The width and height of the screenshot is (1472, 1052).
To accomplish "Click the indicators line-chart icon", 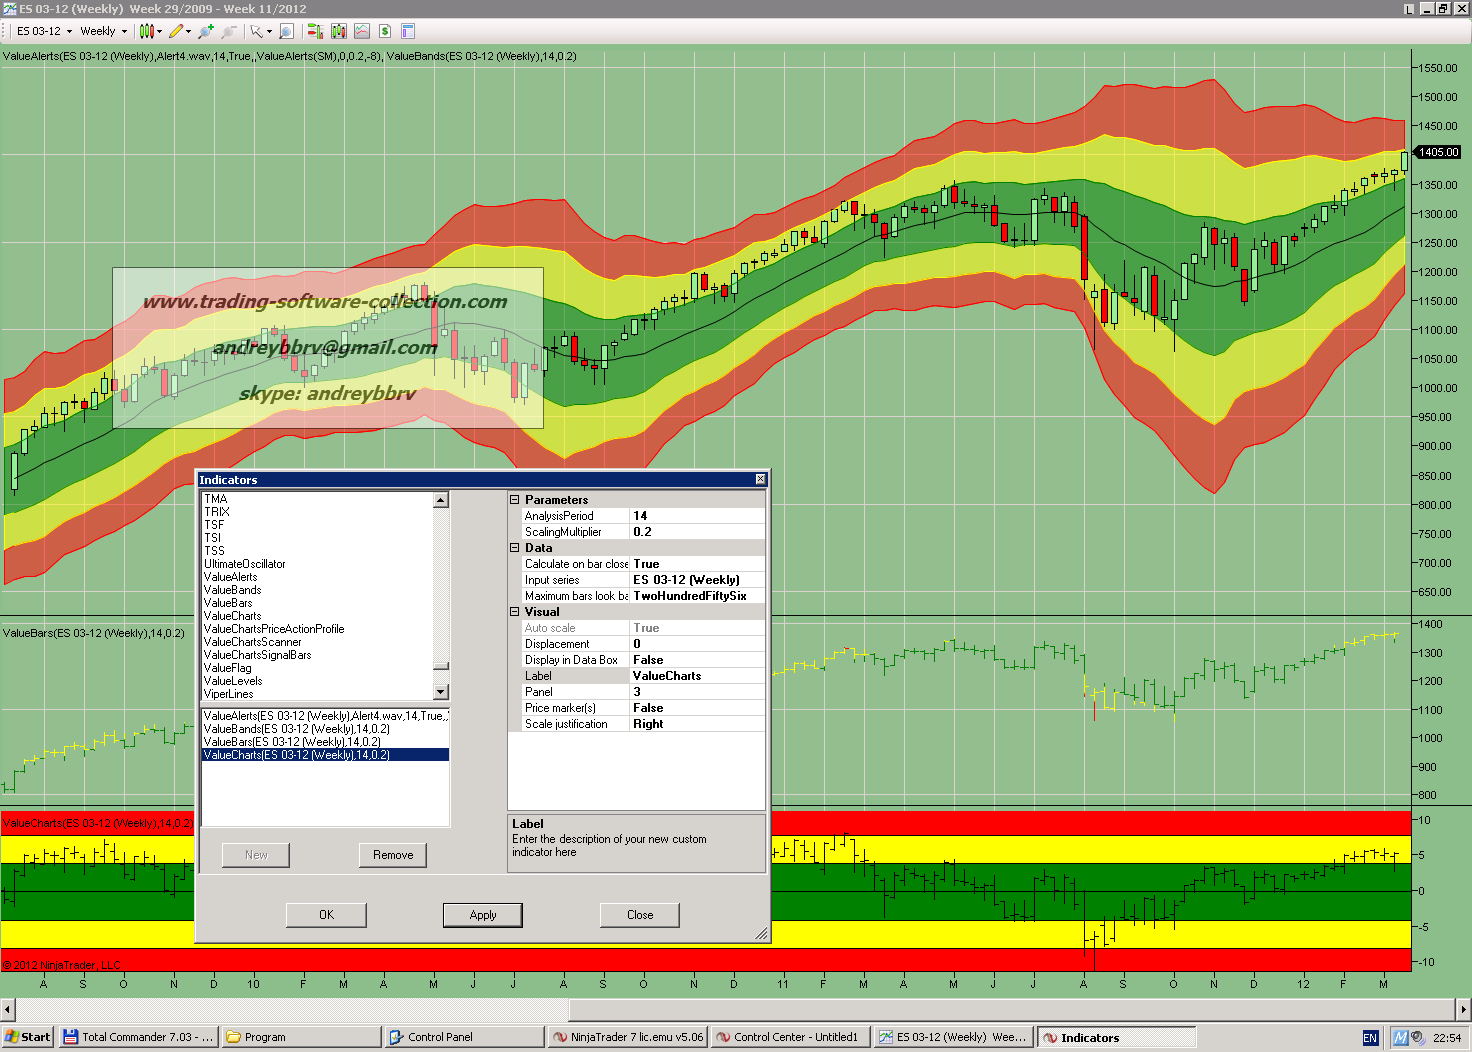I will [362, 31].
